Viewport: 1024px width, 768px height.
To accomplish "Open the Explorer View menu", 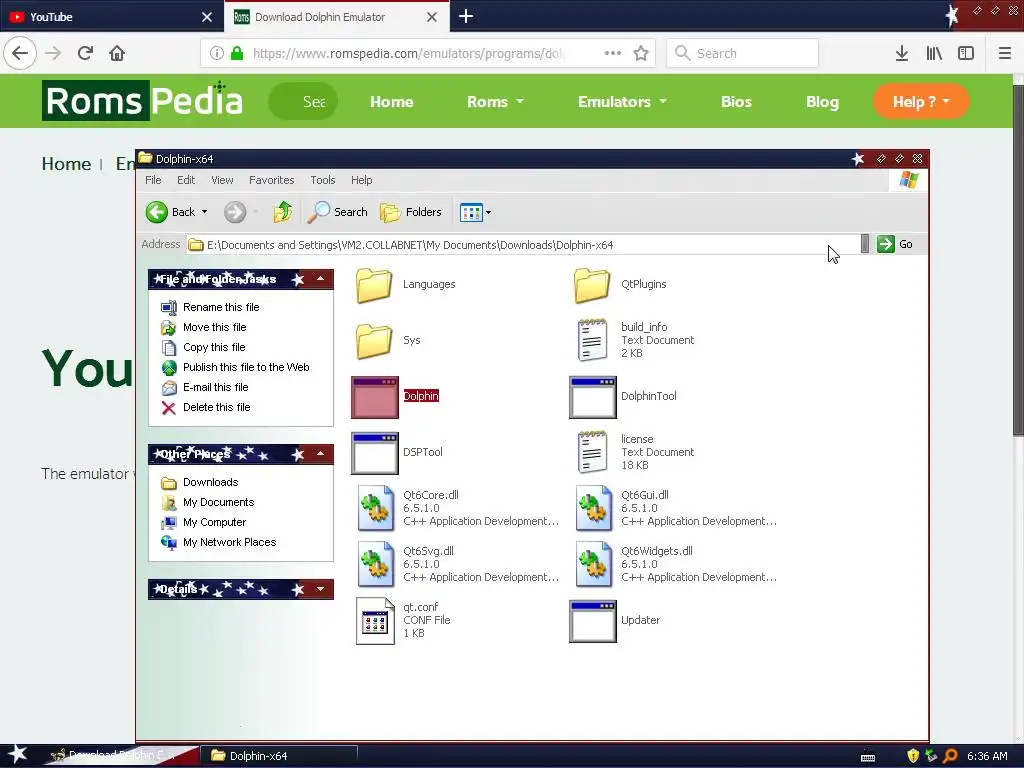I will (222, 180).
